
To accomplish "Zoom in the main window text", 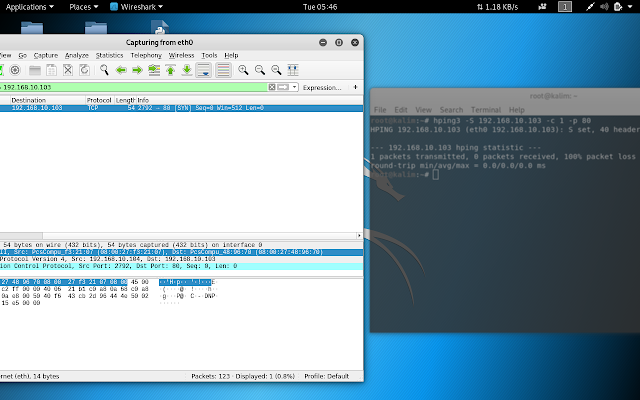I will click(243, 70).
